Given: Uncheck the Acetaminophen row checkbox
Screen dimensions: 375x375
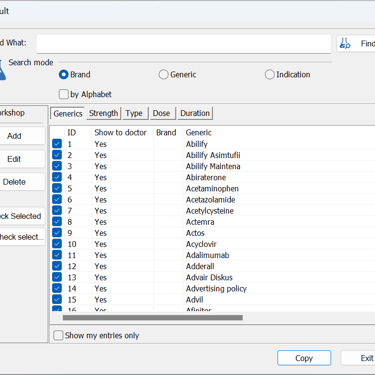Looking at the screenshot, I should 57,188.
